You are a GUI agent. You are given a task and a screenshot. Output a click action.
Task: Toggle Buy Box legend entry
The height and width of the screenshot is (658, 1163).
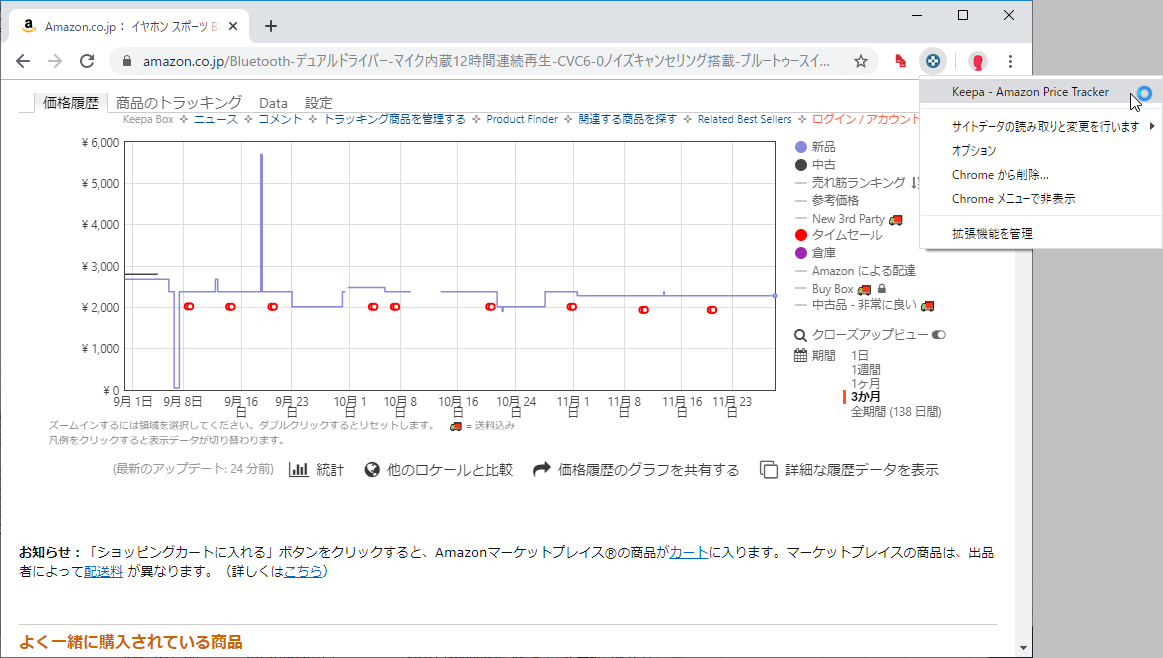click(x=840, y=289)
